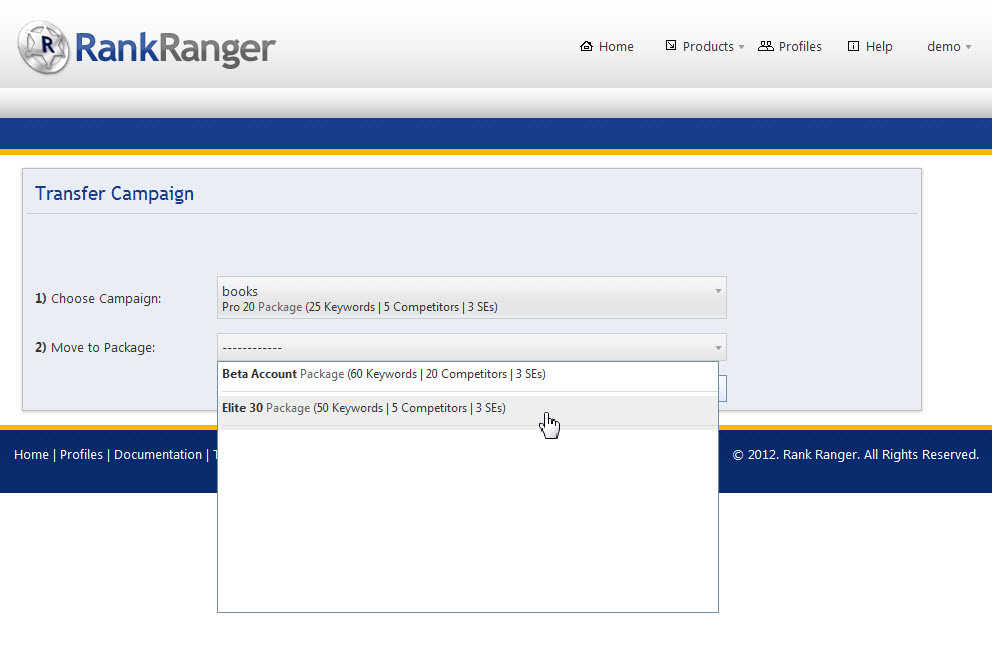Click the Help info icon
This screenshot has width=992, height=664.
[853, 46]
